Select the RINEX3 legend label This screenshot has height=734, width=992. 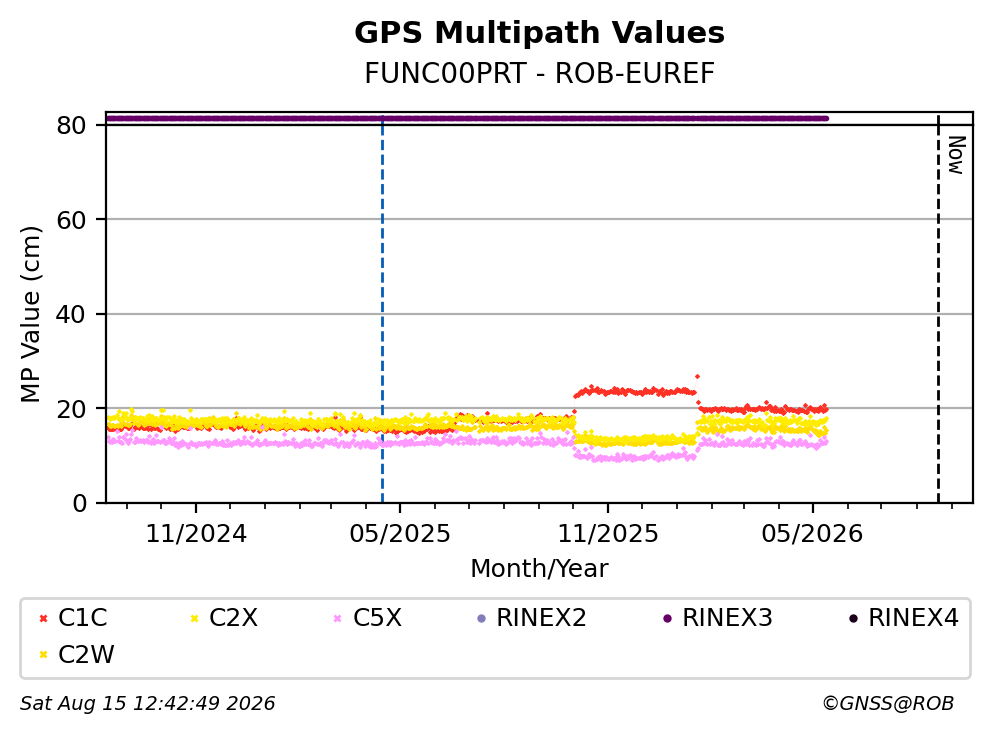(727, 618)
